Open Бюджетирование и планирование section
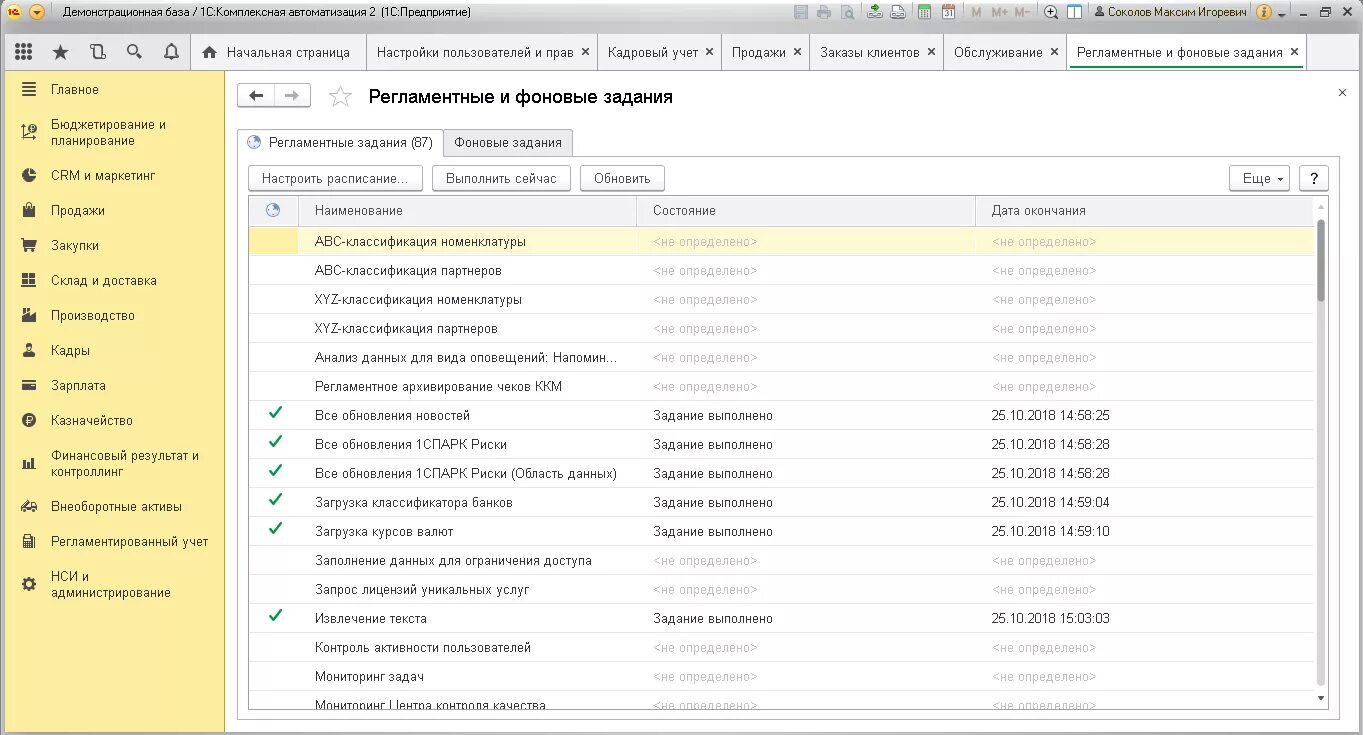The width and height of the screenshot is (1363, 735). pos(109,132)
